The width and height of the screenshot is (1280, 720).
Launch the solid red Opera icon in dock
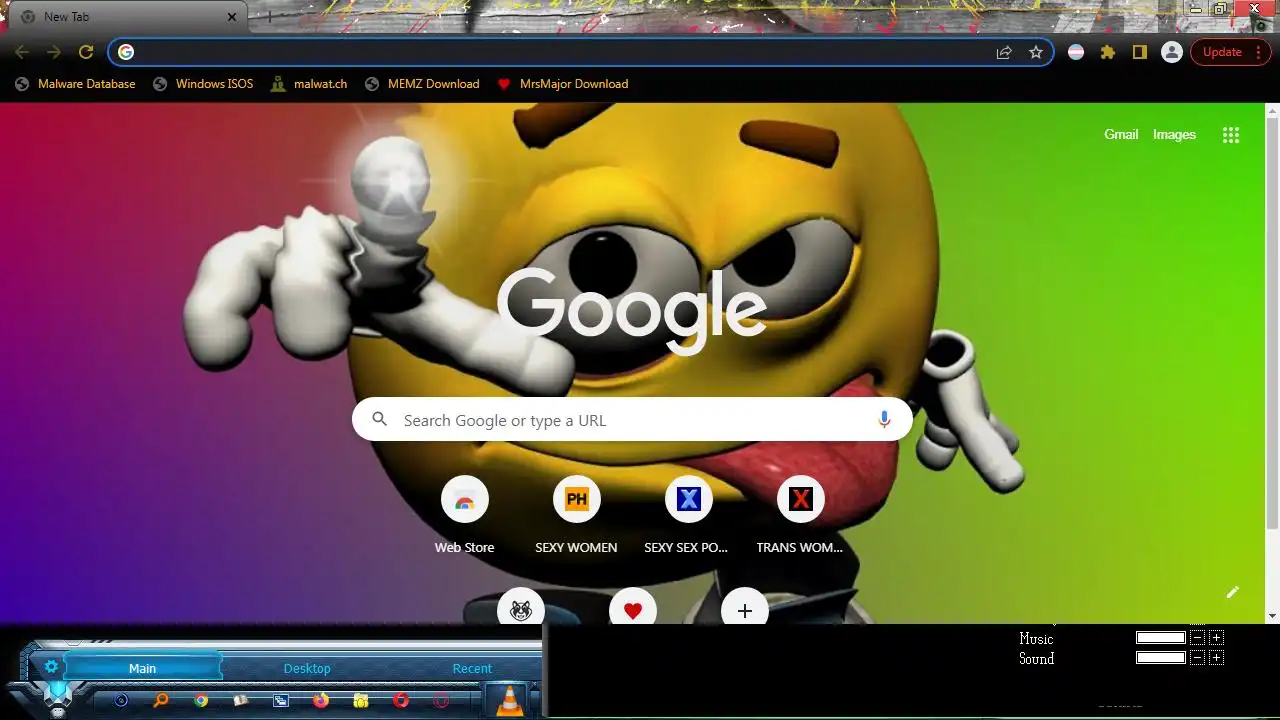tap(401, 701)
